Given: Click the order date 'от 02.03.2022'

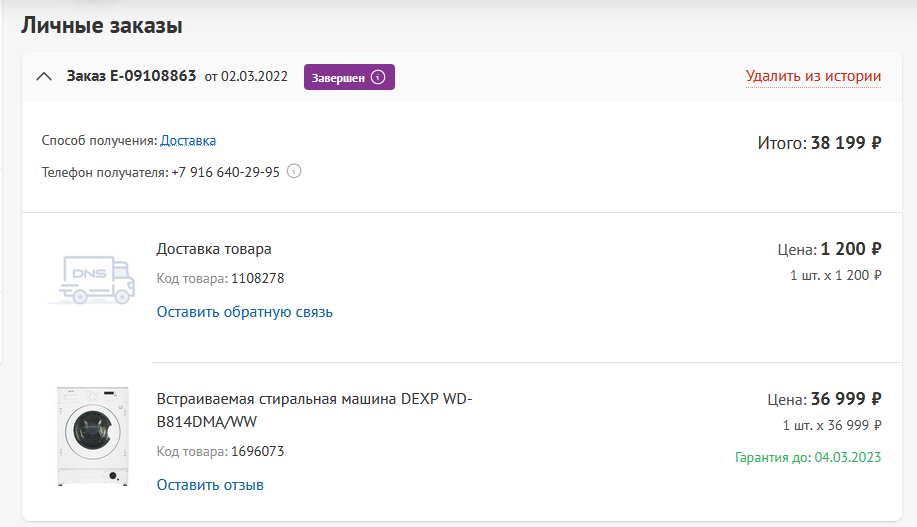Looking at the screenshot, I should (x=246, y=77).
